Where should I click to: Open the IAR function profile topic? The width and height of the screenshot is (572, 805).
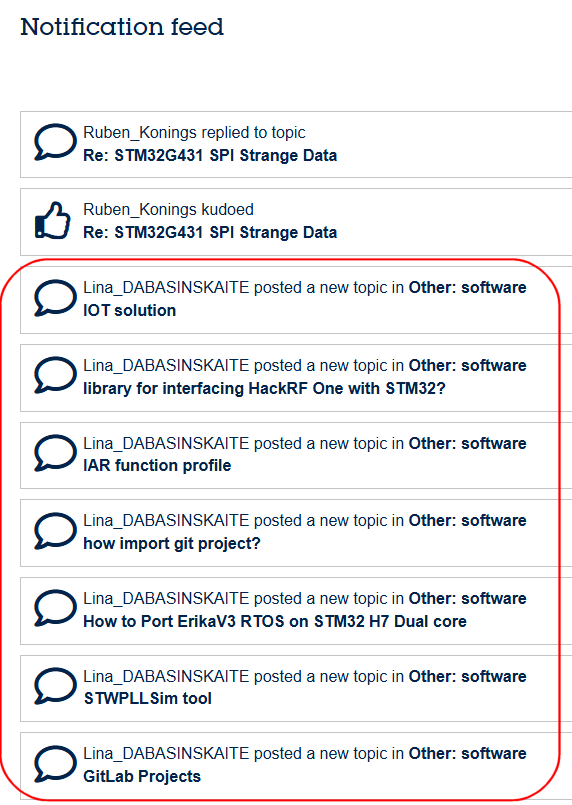click(157, 465)
